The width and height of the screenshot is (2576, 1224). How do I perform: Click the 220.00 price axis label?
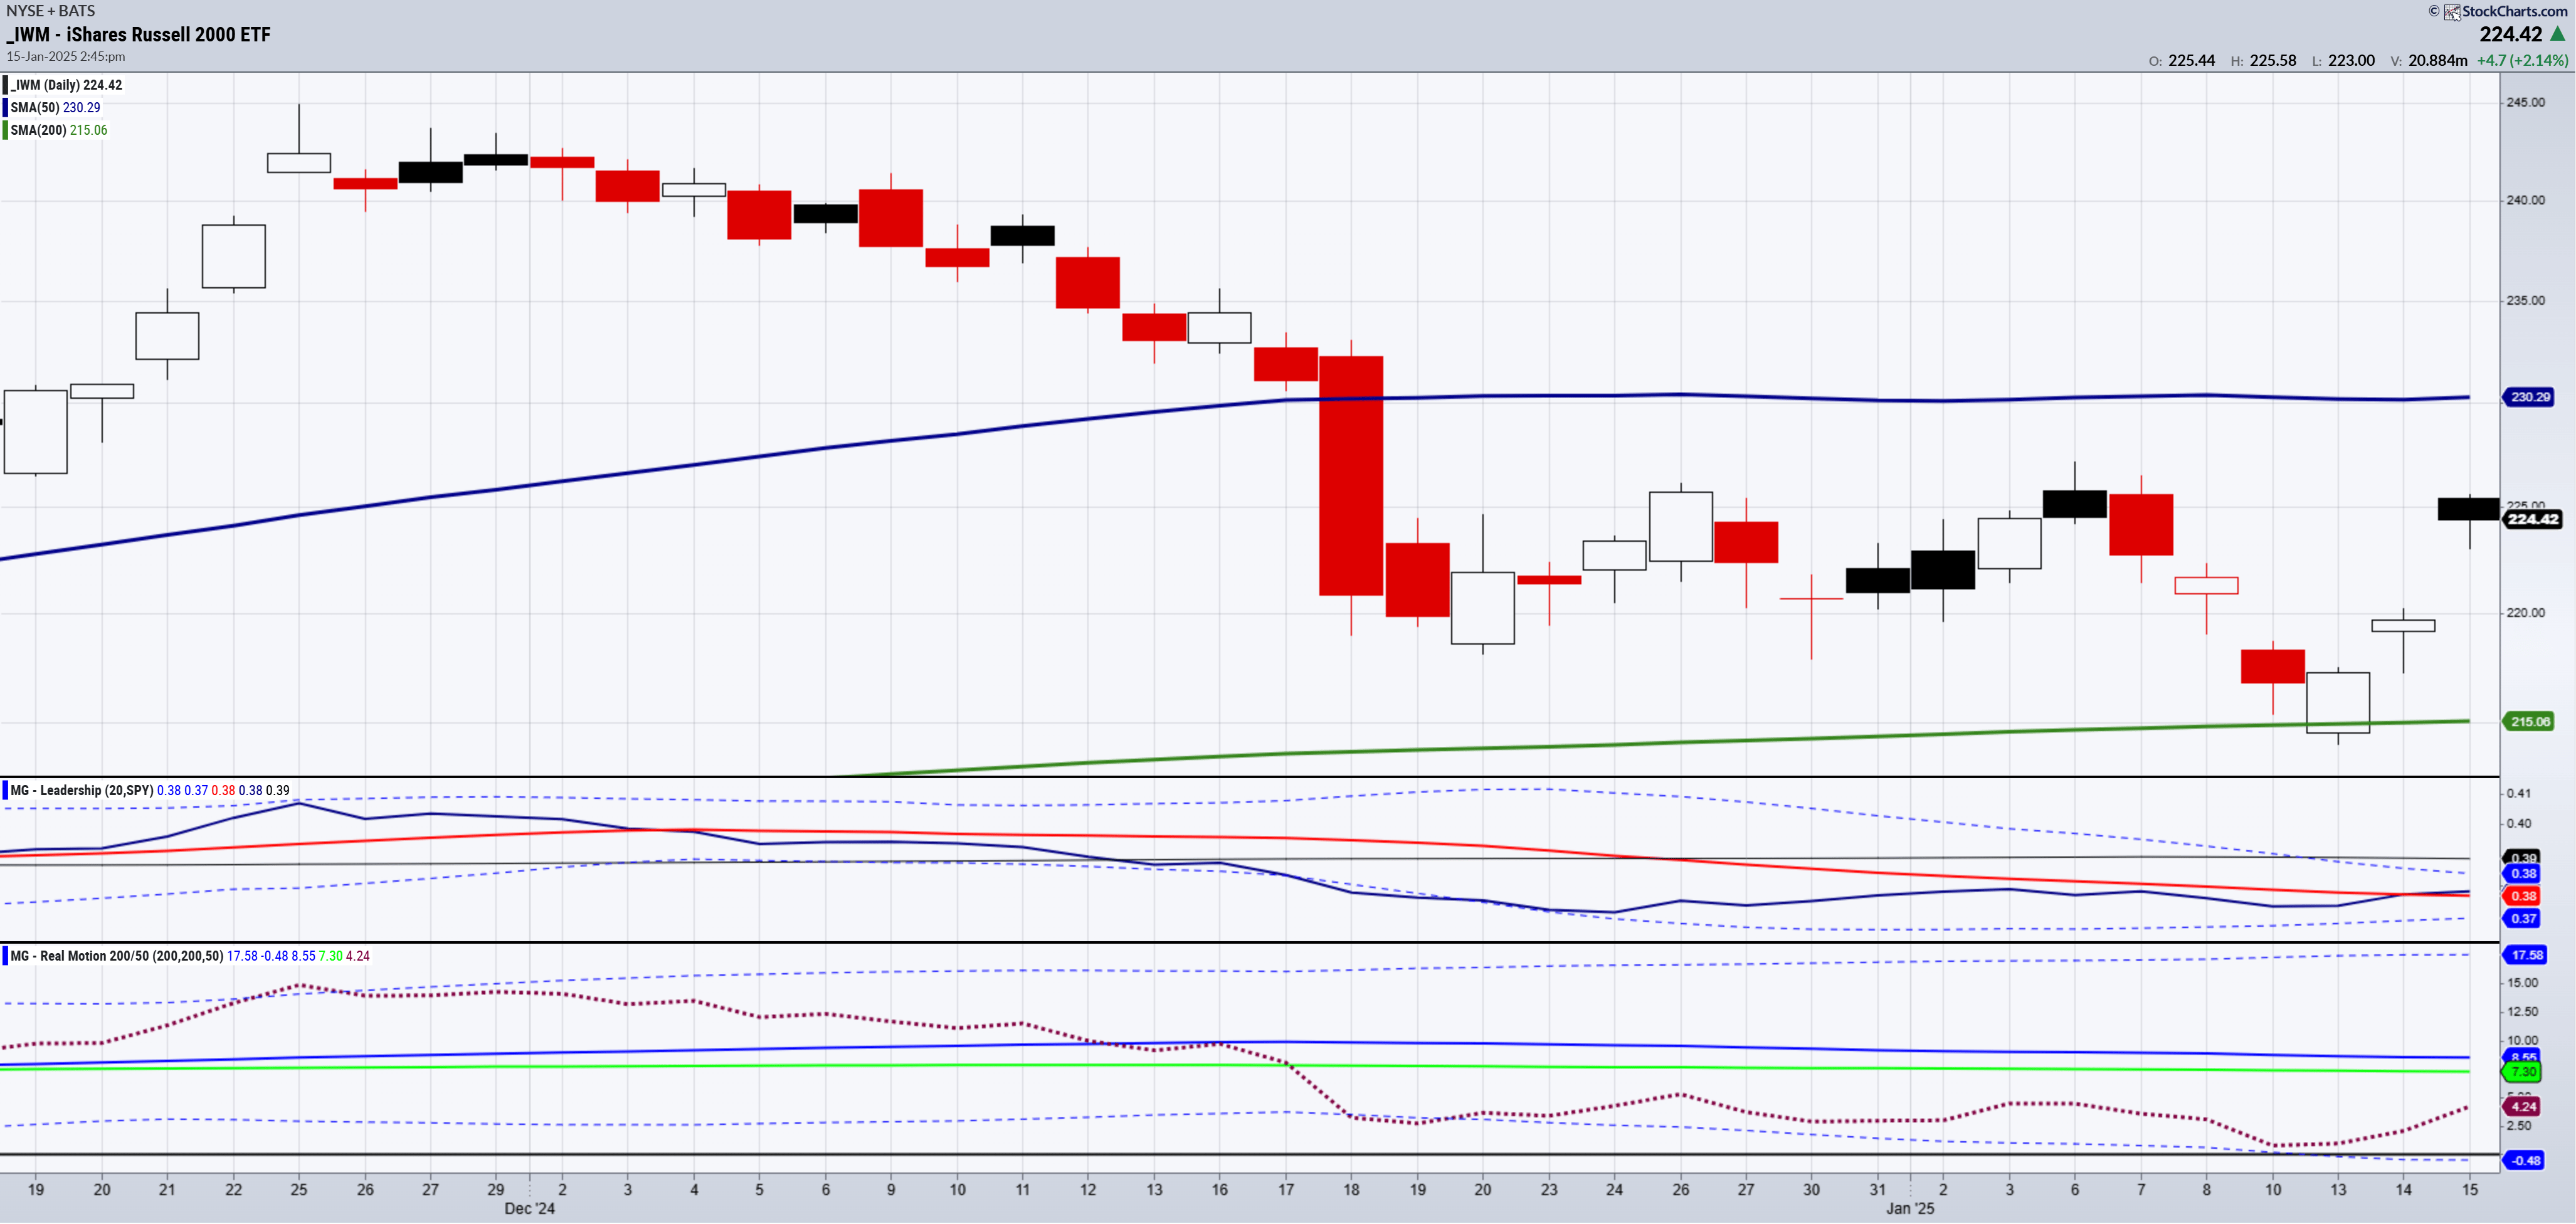pos(2525,612)
